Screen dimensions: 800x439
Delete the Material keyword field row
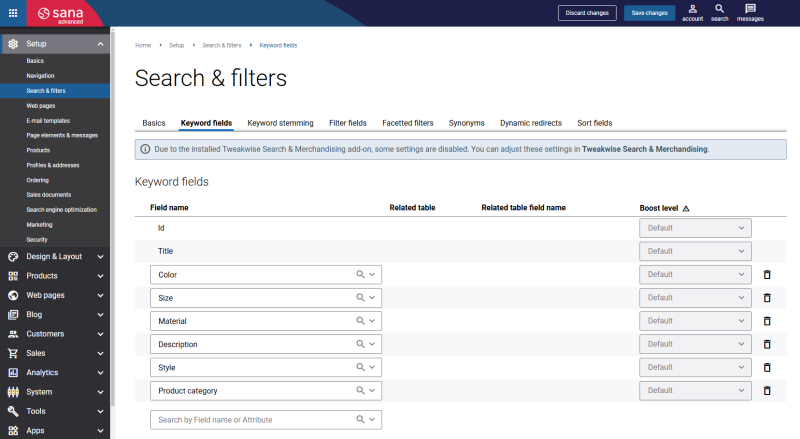coord(767,321)
